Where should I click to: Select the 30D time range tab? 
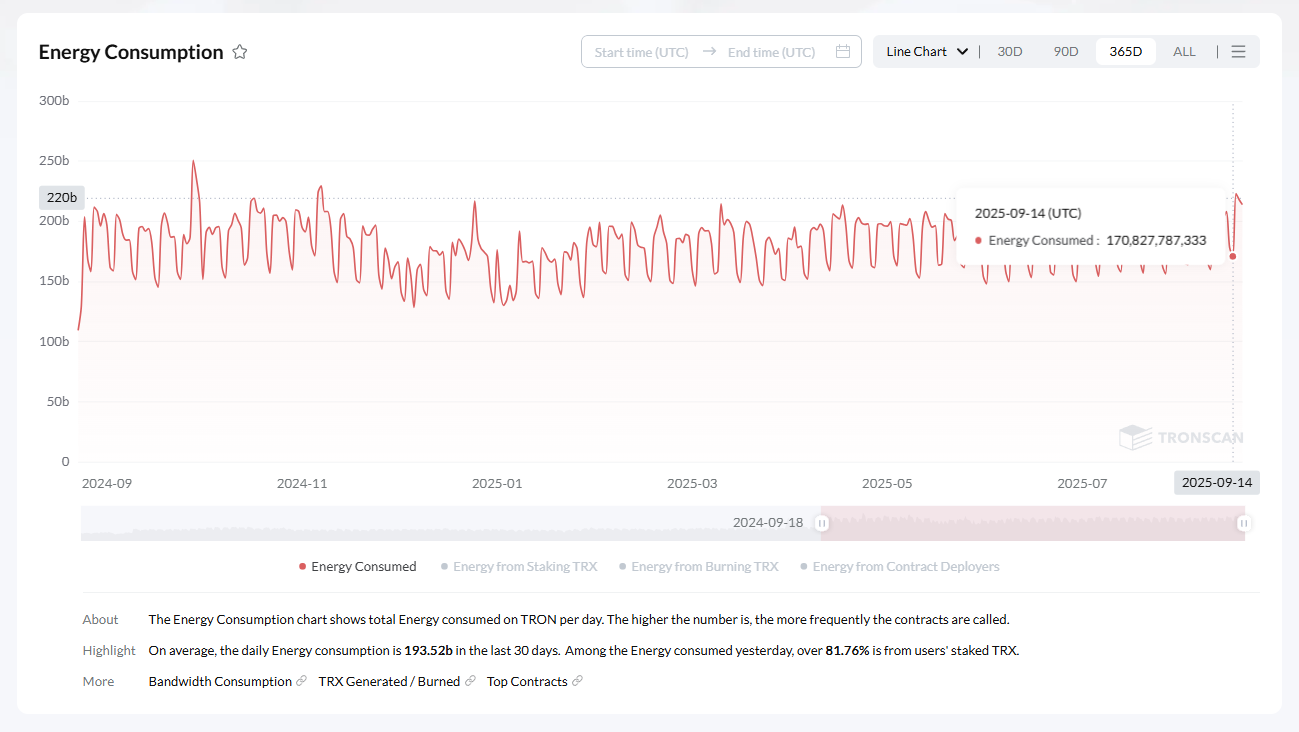(x=1010, y=52)
